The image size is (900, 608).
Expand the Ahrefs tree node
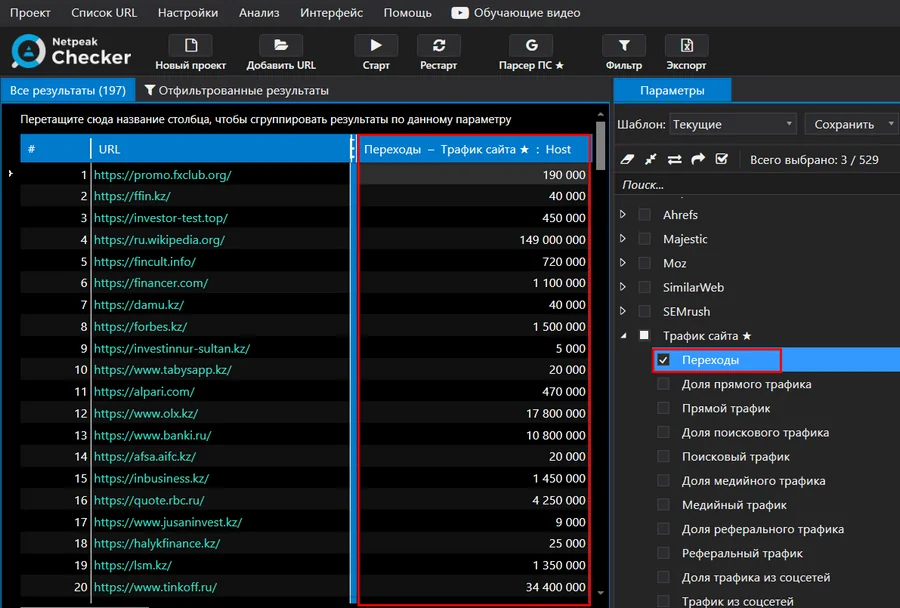click(623, 214)
